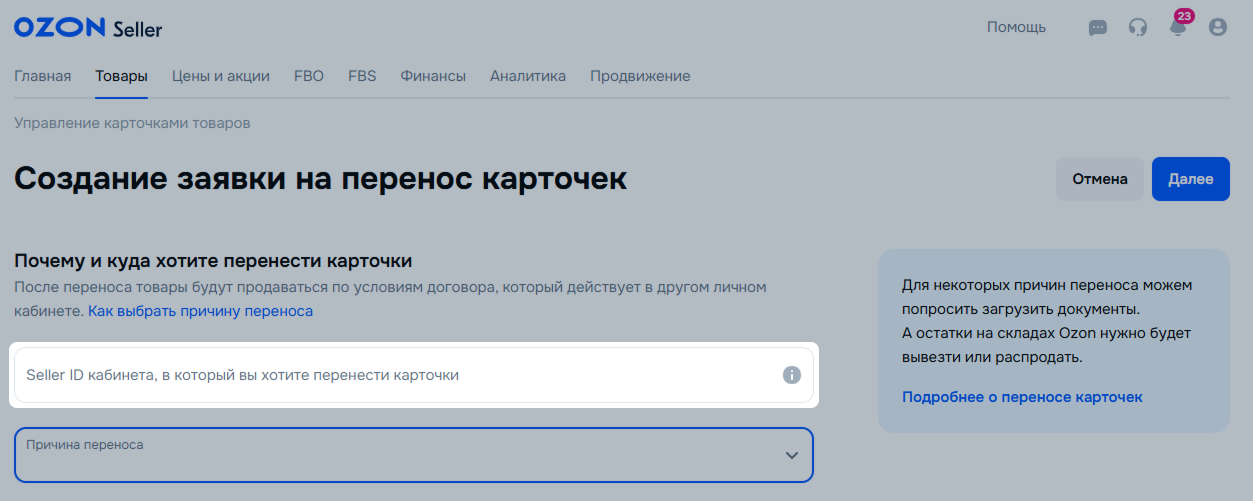Open Как выбрать причину переноса link
This screenshot has height=501, width=1253.
point(200,311)
